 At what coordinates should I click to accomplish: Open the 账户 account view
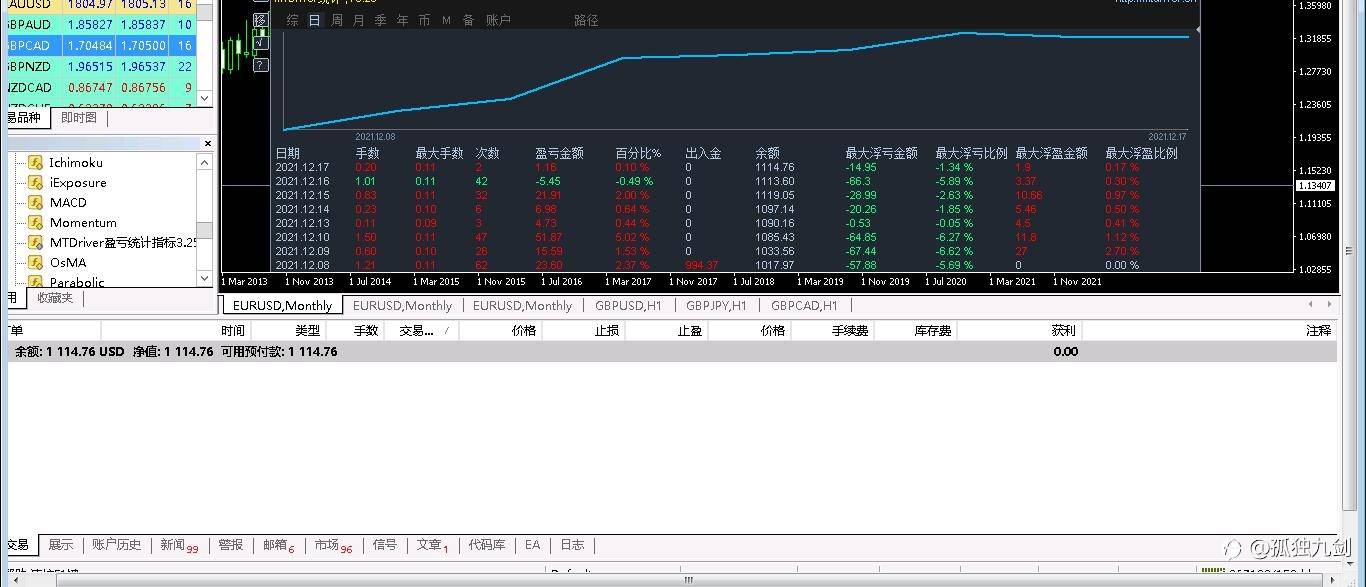[x=498, y=20]
